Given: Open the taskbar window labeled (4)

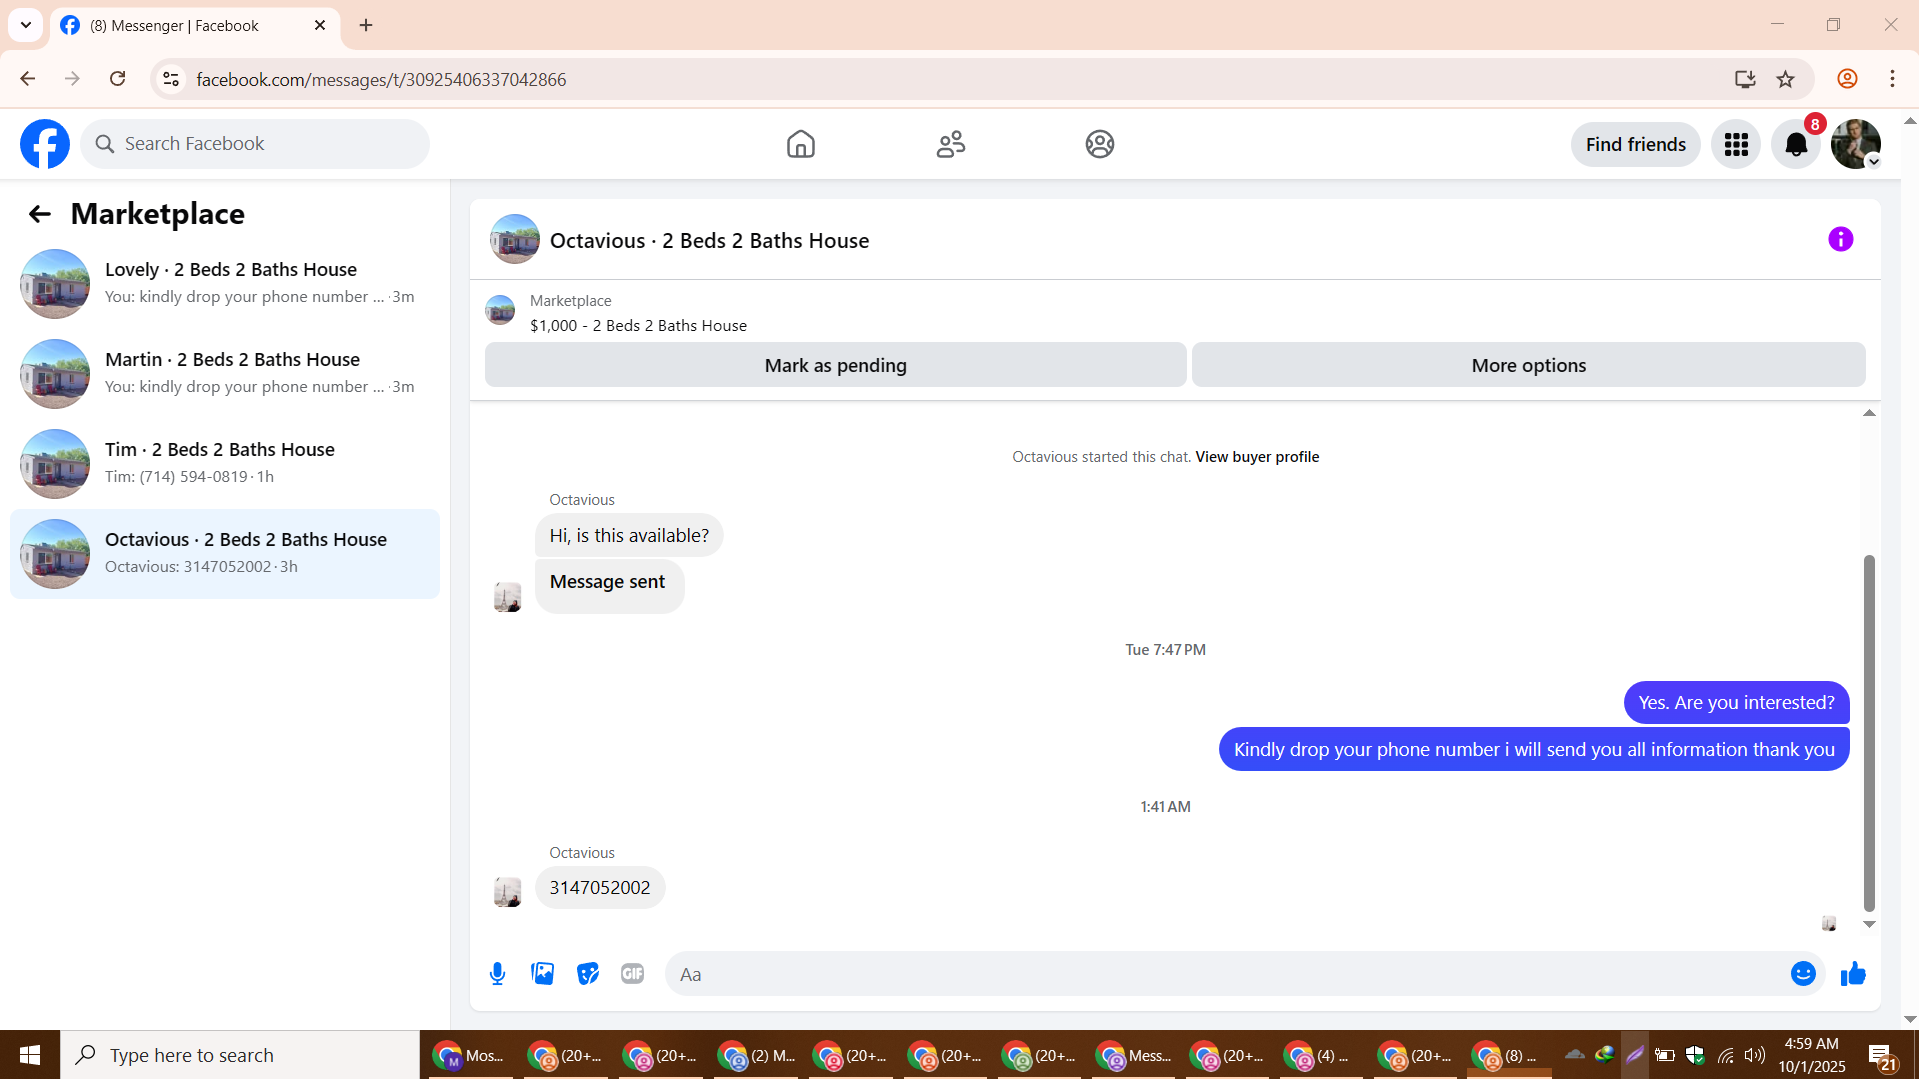Looking at the screenshot, I should [x=1320, y=1055].
